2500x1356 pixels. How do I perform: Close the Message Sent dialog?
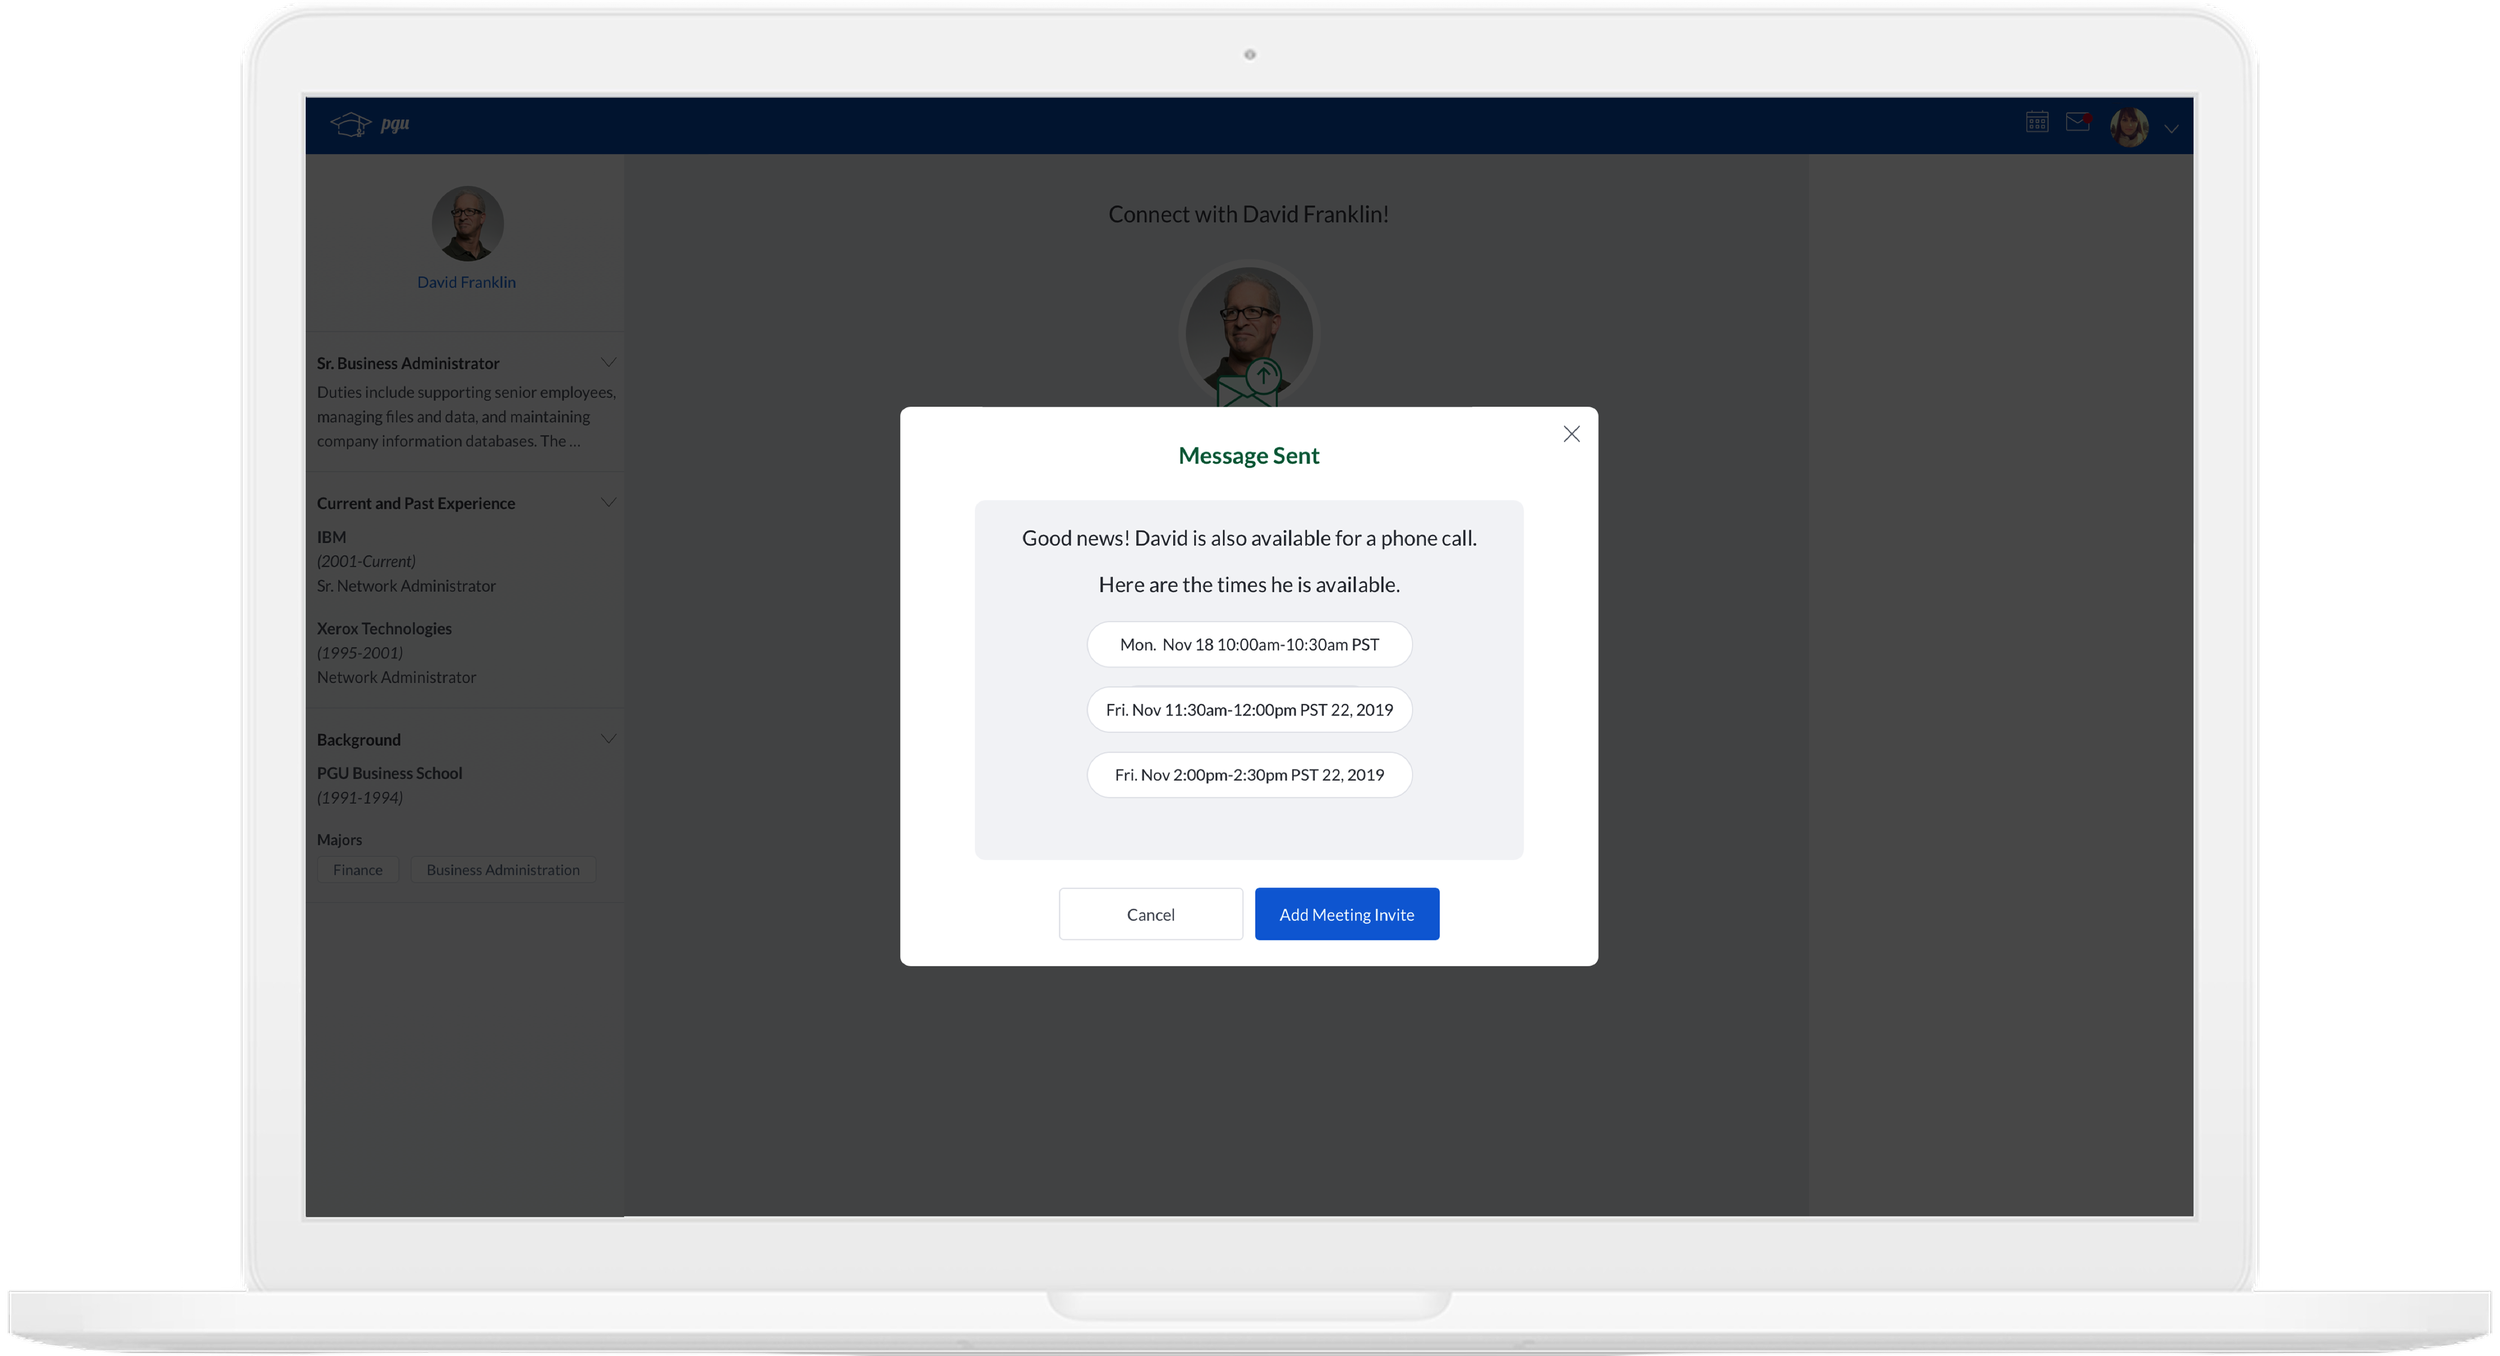click(x=1571, y=434)
